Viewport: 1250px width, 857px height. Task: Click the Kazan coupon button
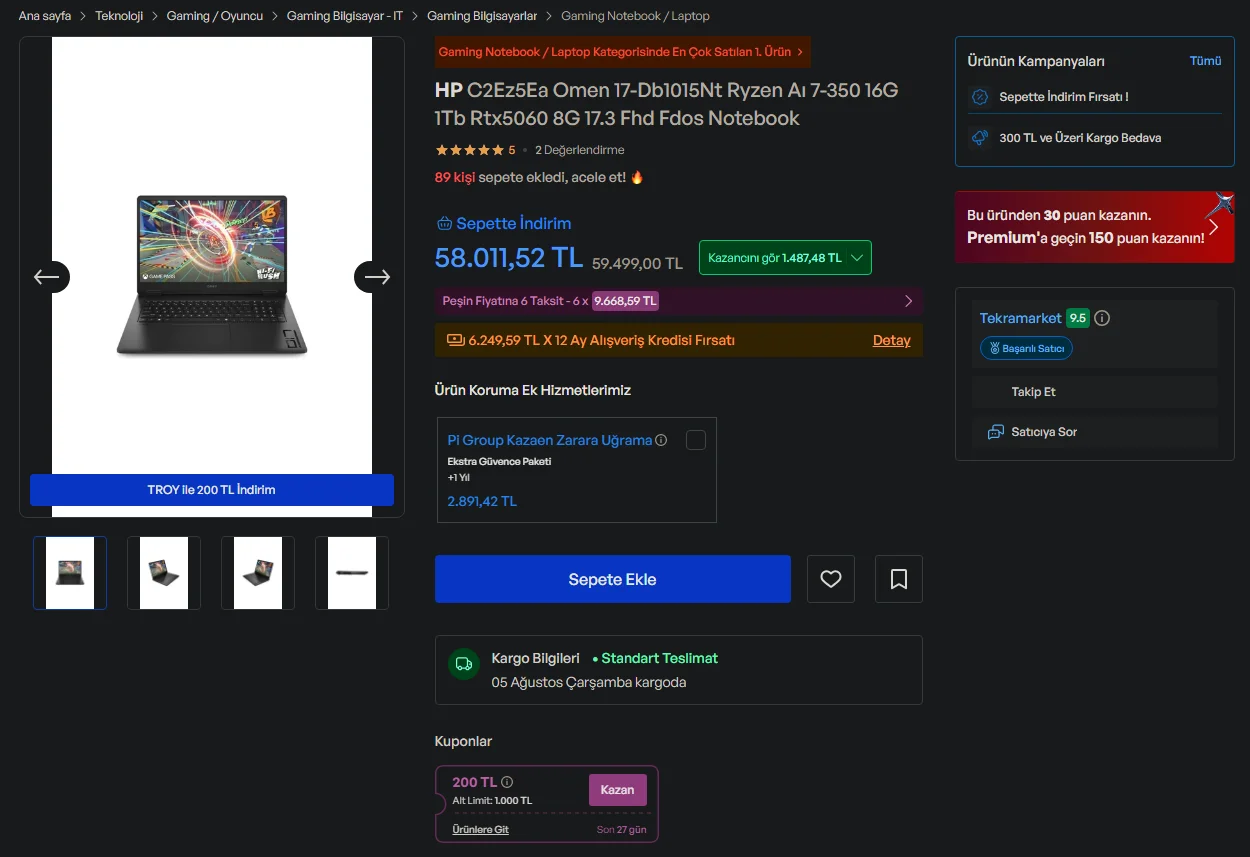(x=617, y=790)
